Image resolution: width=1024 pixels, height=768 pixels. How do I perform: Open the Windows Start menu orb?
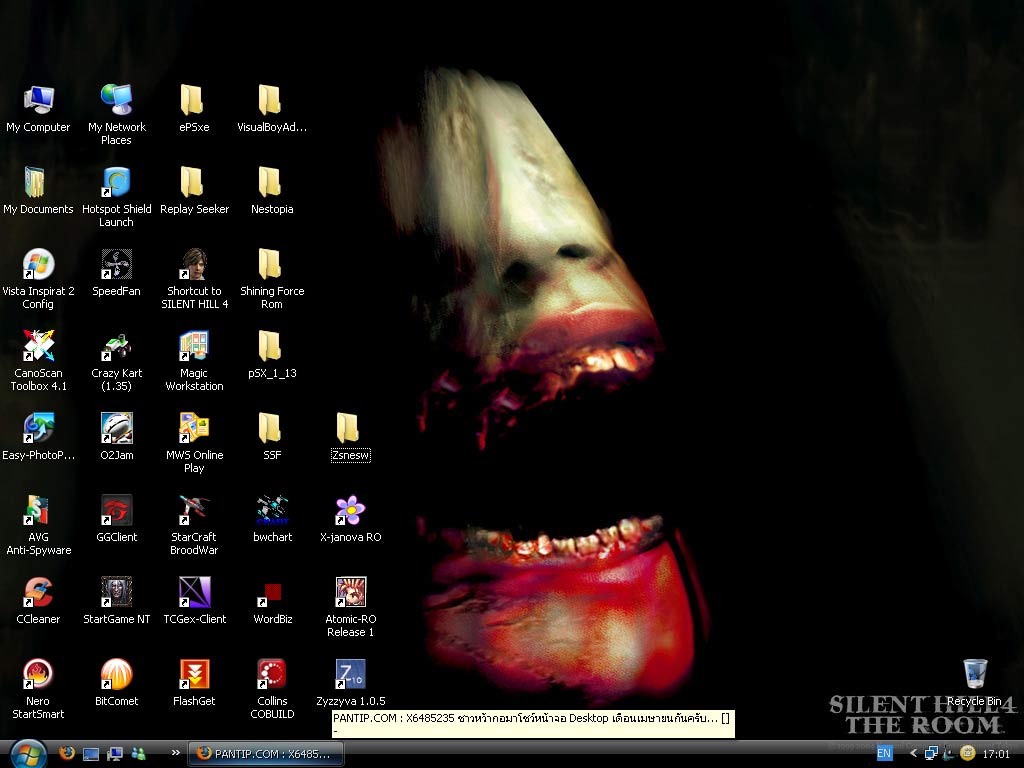28,754
